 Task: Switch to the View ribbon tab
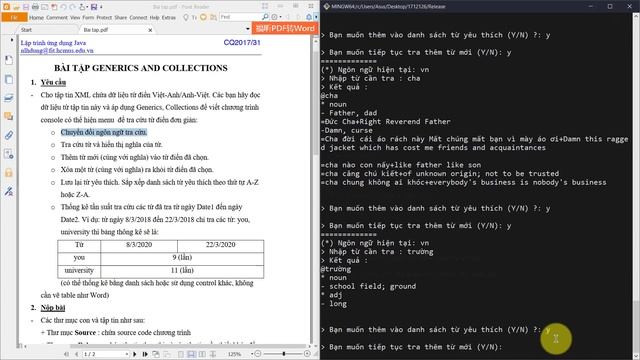point(75,18)
